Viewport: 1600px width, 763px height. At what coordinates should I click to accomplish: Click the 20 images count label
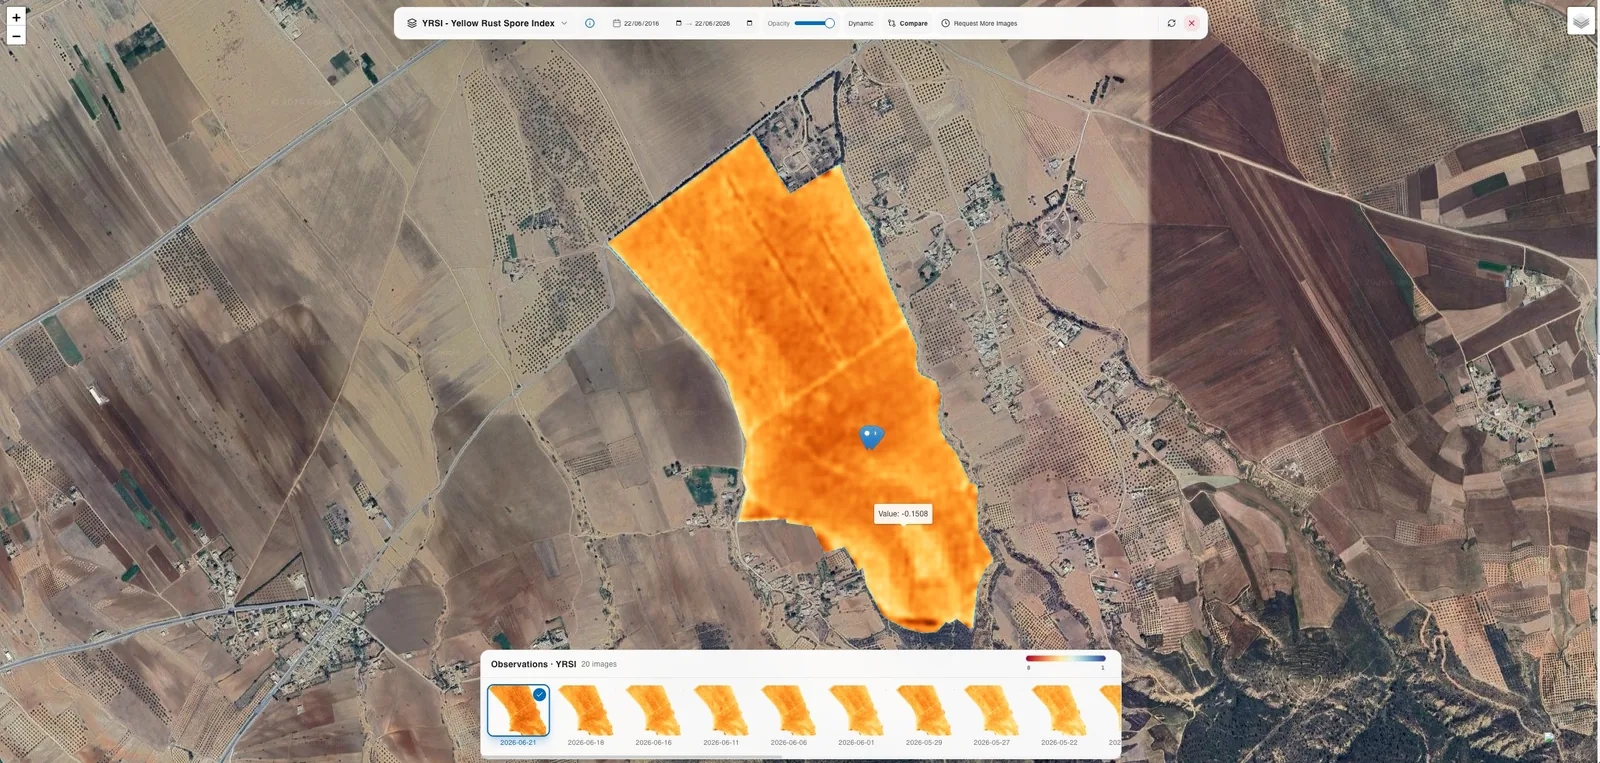point(599,664)
